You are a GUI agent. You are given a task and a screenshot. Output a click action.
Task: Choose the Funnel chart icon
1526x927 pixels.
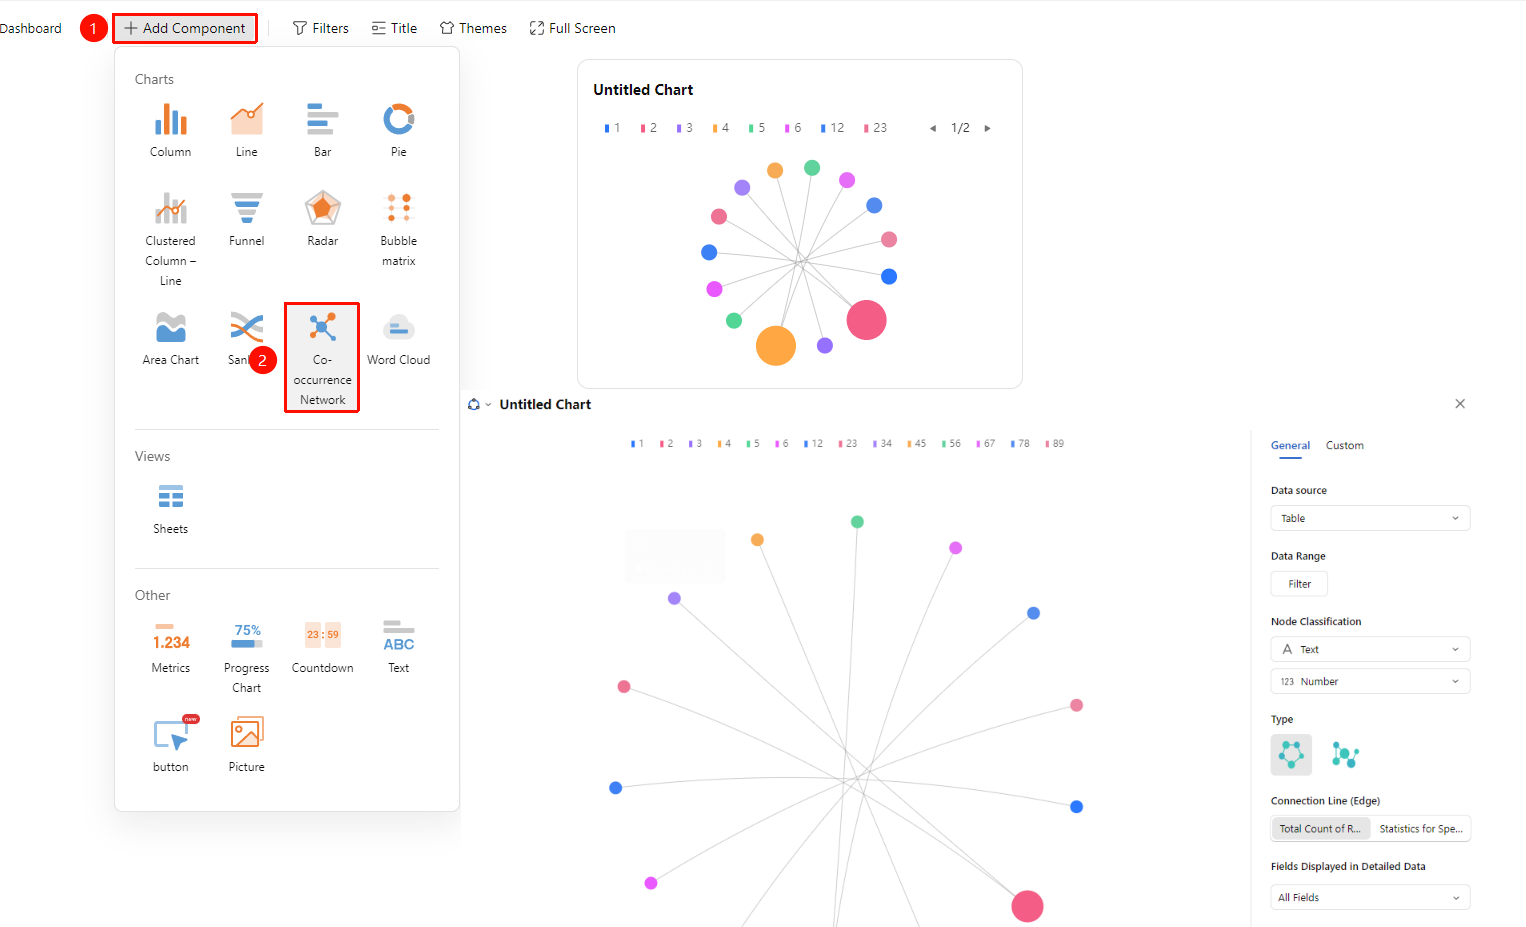point(247,208)
